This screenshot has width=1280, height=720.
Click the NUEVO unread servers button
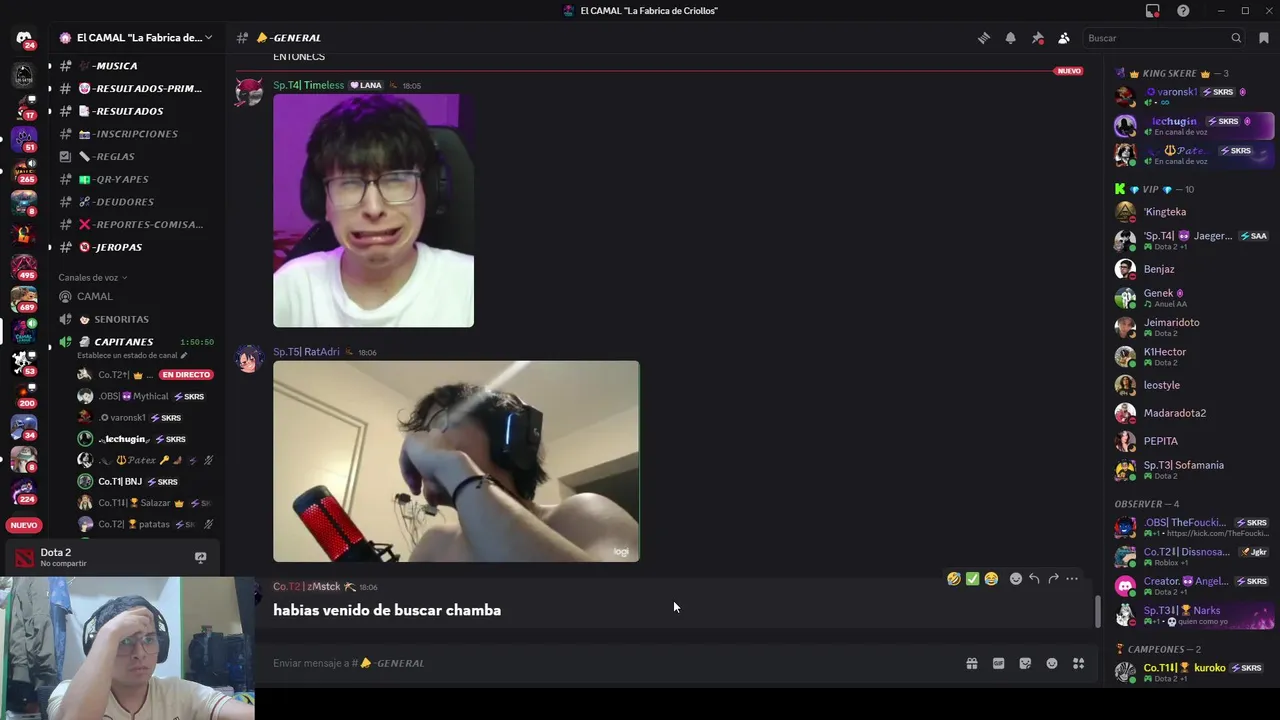pyautogui.click(x=24, y=525)
